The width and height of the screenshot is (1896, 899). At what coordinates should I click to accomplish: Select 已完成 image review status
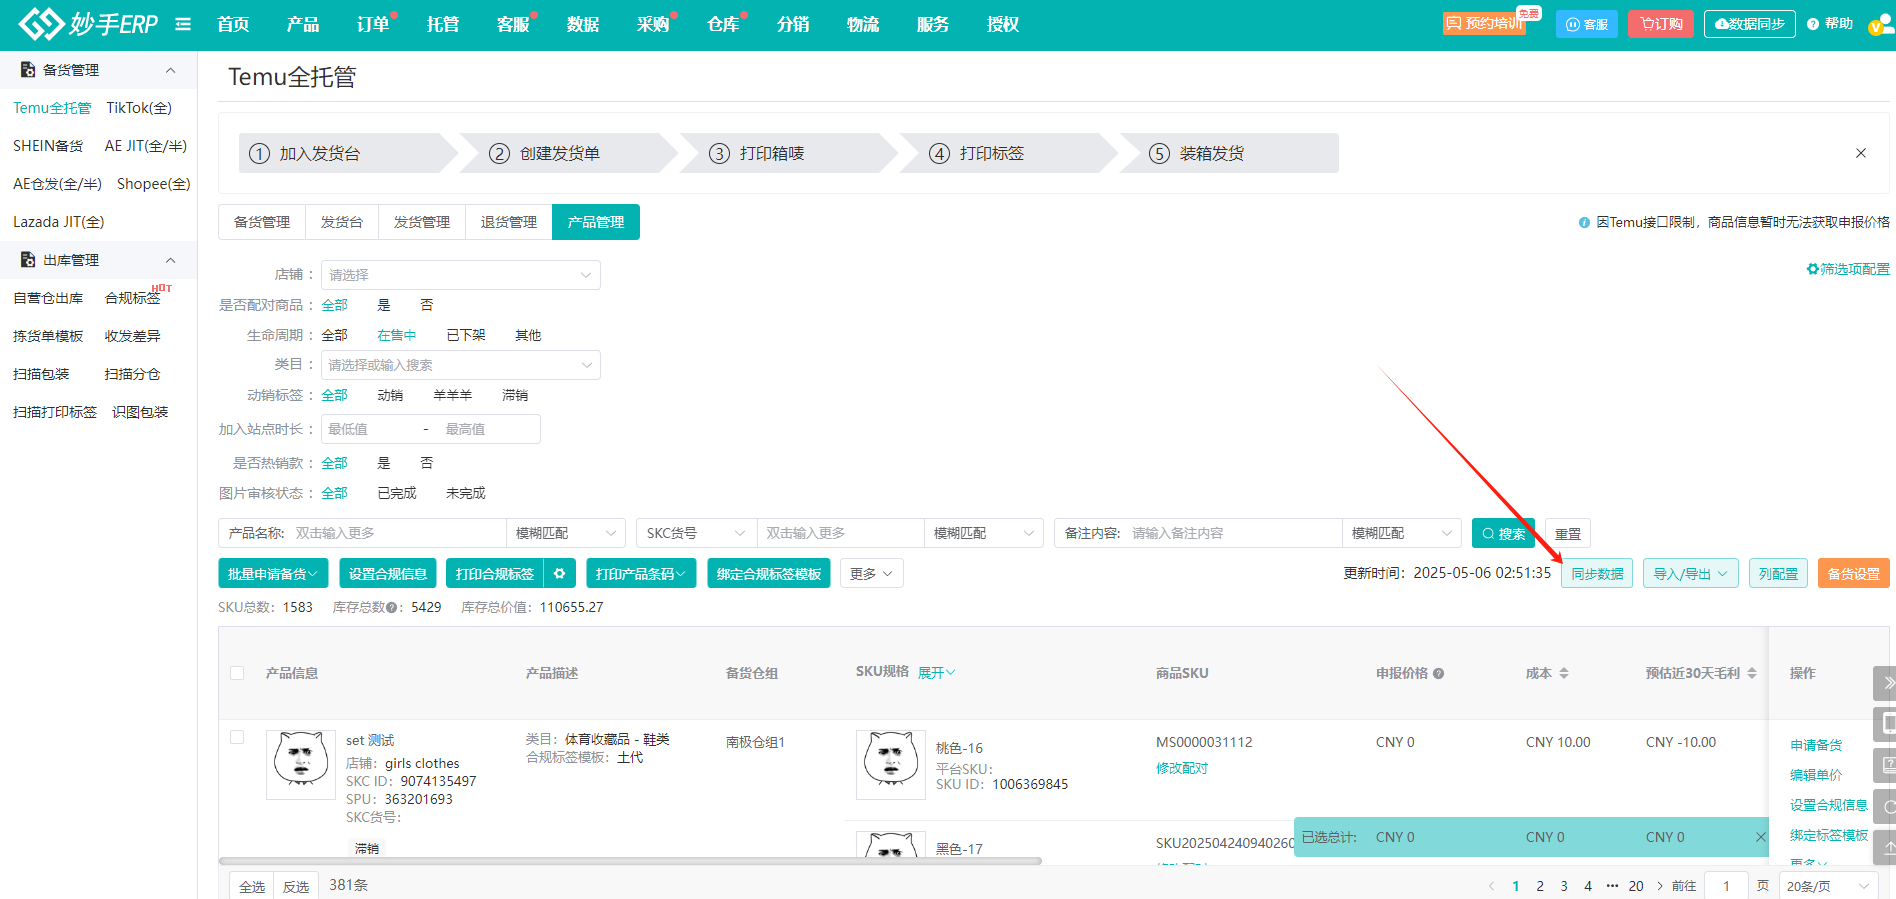point(397,493)
